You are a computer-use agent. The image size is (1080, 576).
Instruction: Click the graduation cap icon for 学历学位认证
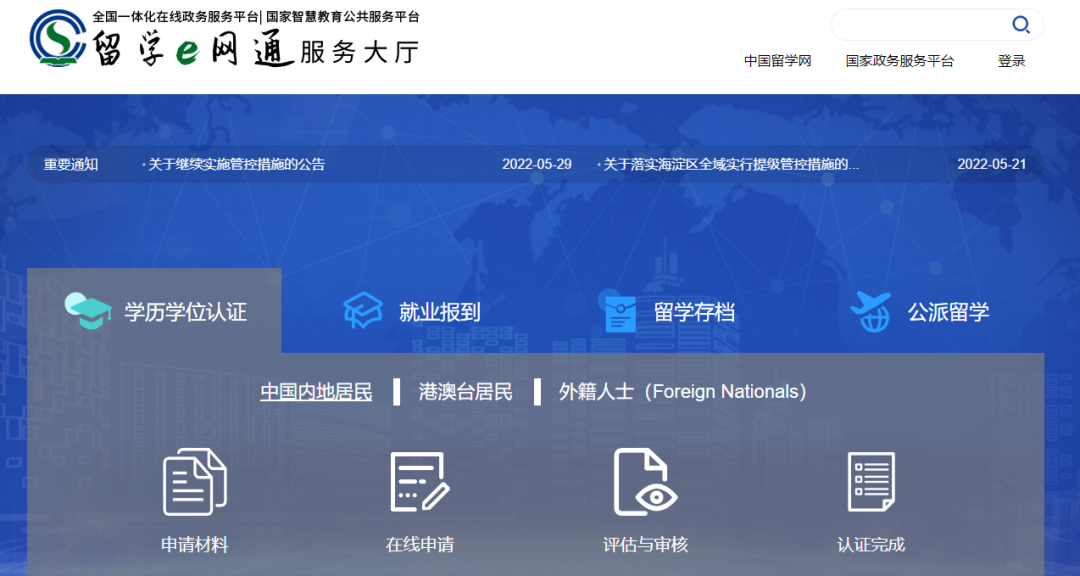click(88, 311)
